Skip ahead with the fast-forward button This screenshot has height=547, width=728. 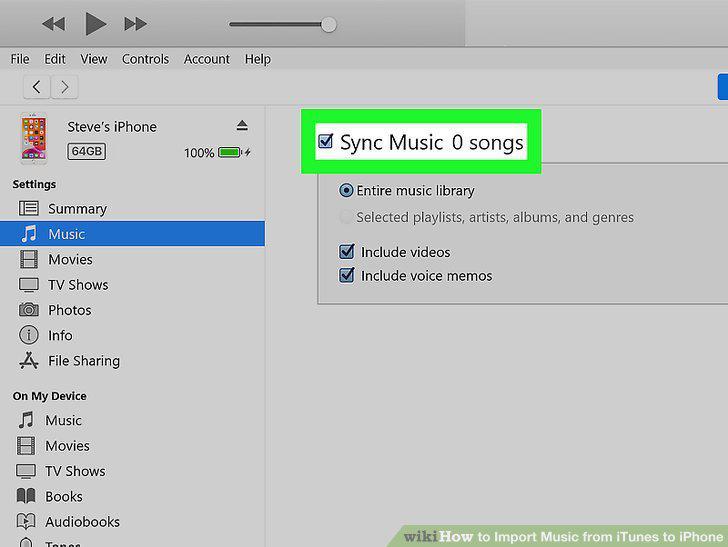135,24
